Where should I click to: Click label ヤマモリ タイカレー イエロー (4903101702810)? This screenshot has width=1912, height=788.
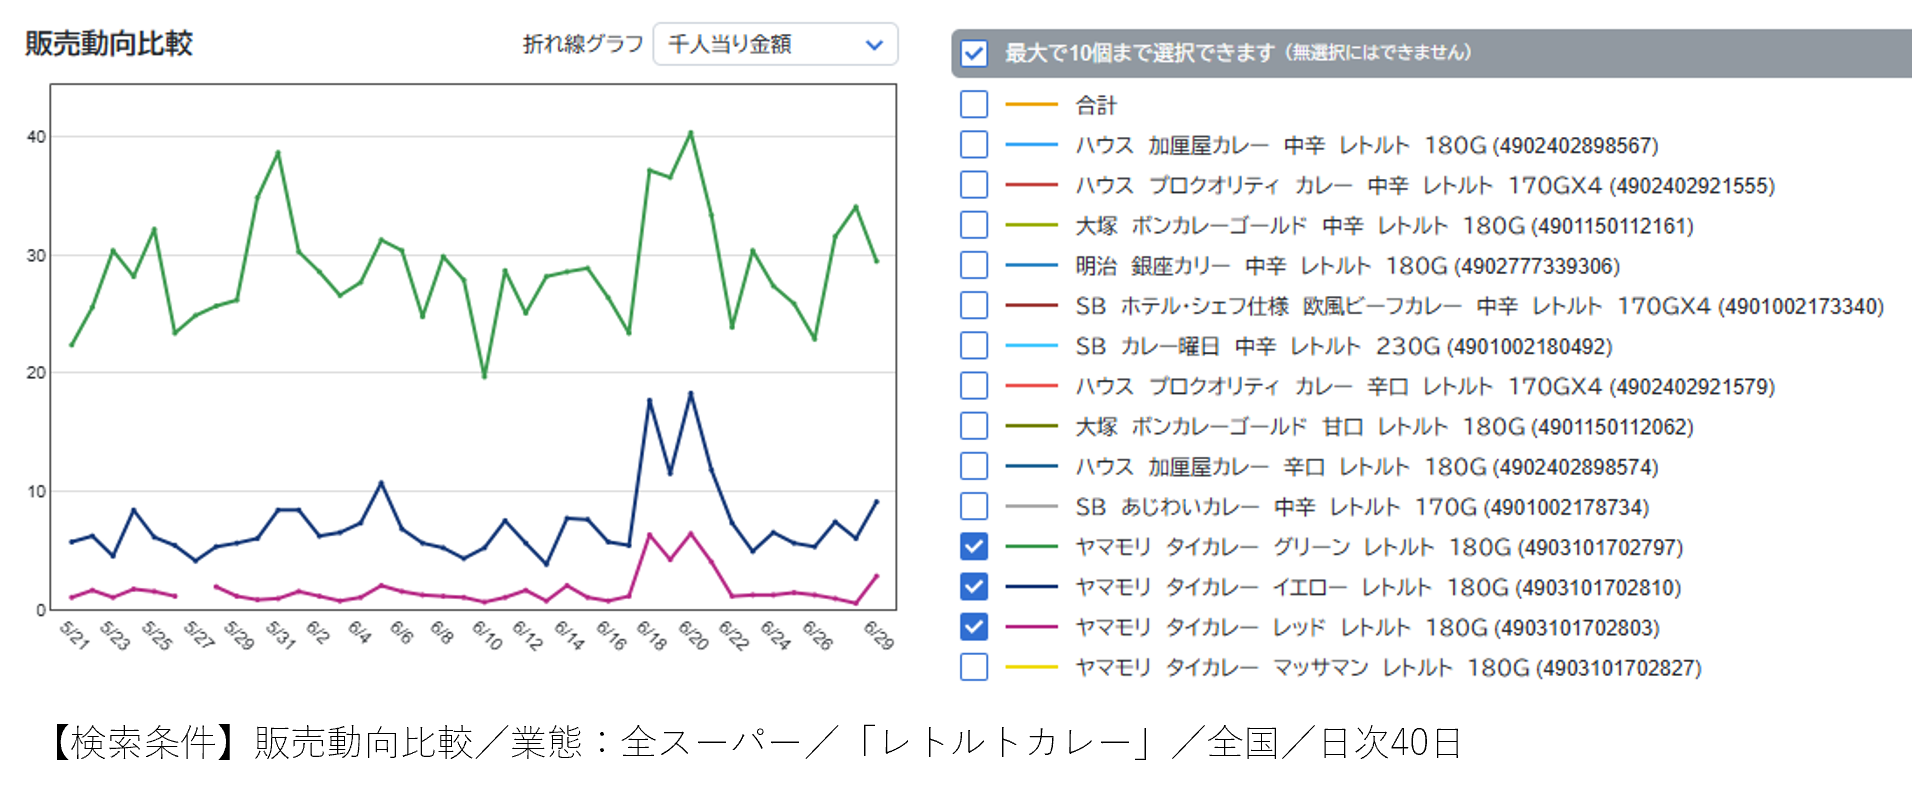click(x=1378, y=587)
